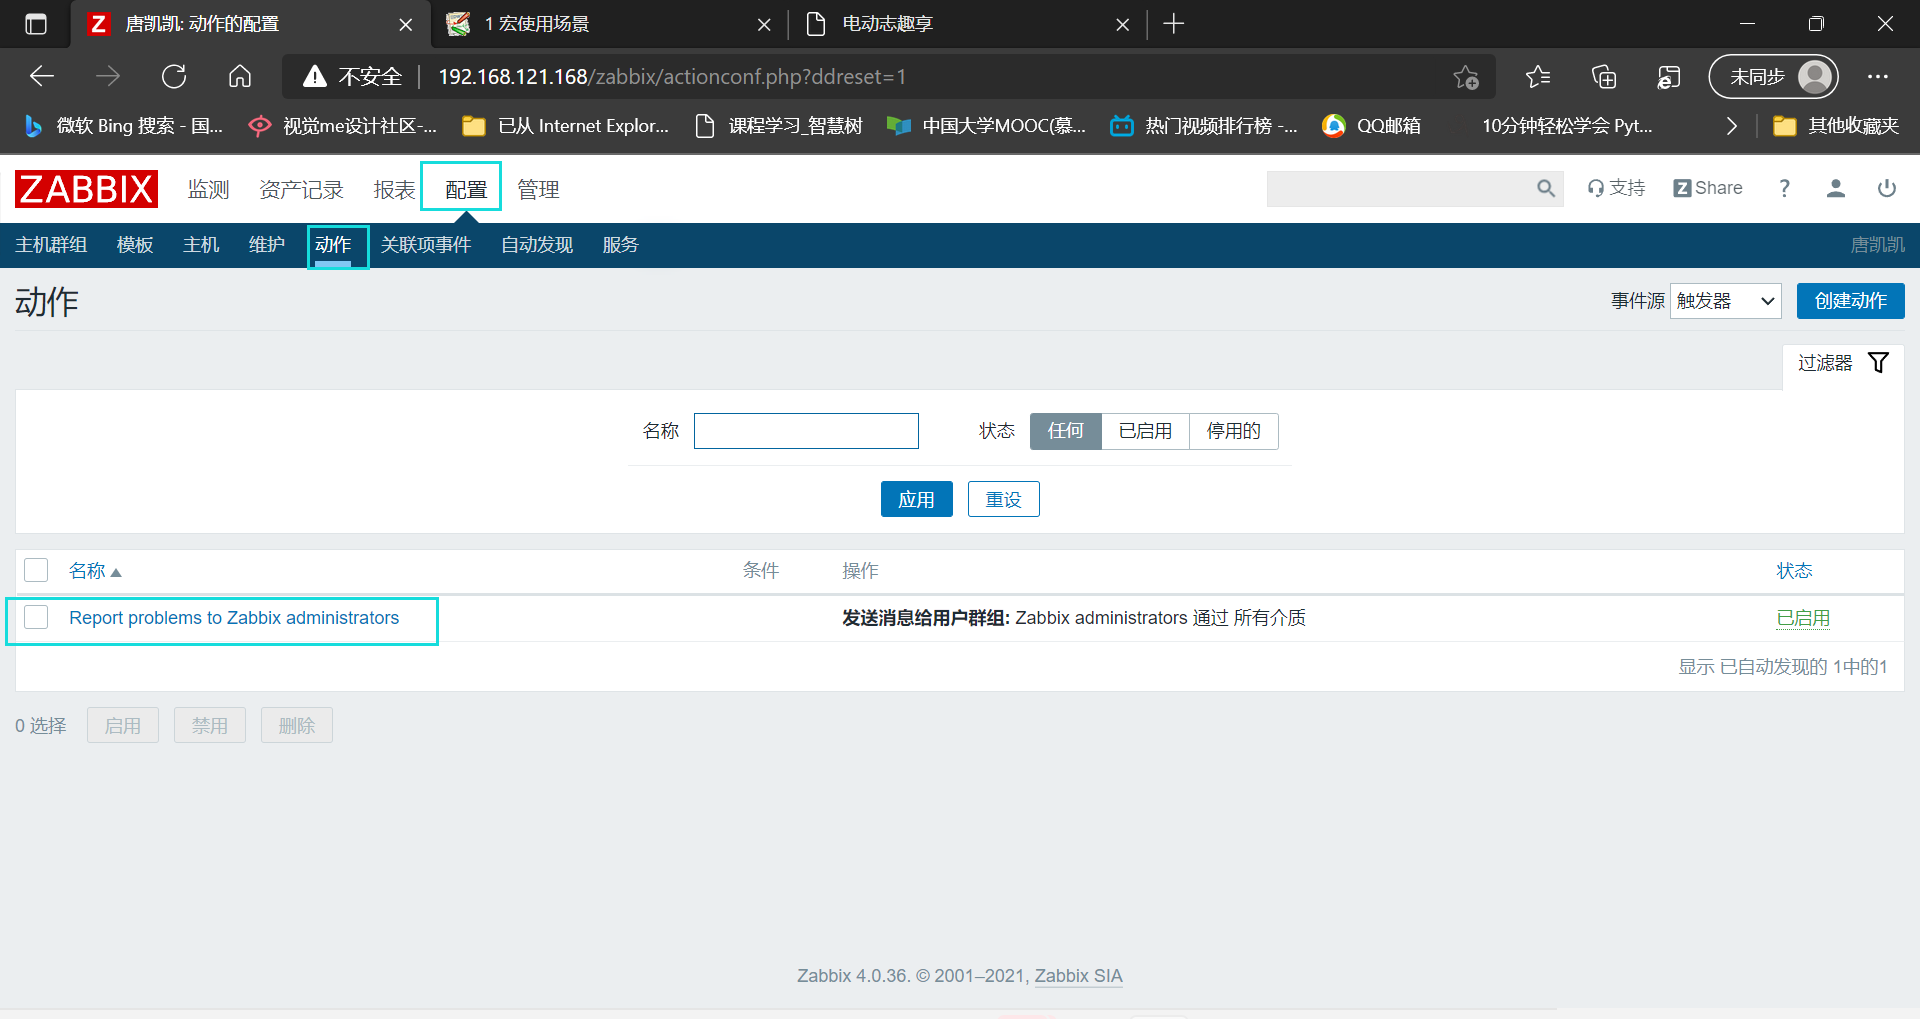Reload the current page
This screenshot has height=1019, width=1920.
[x=174, y=76]
